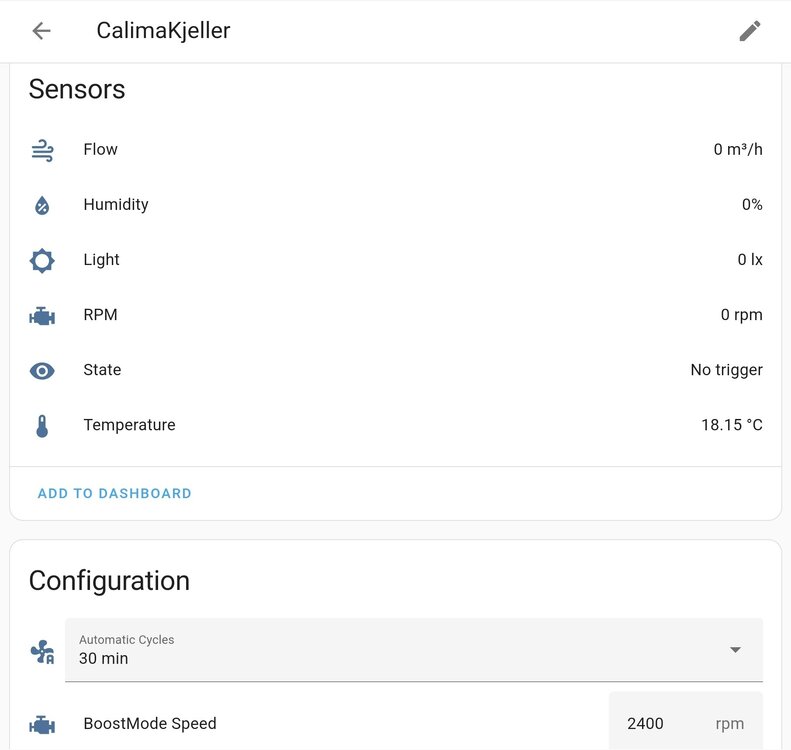Click the BoostMode Speed rpm field
The image size is (791, 750).
click(660, 724)
